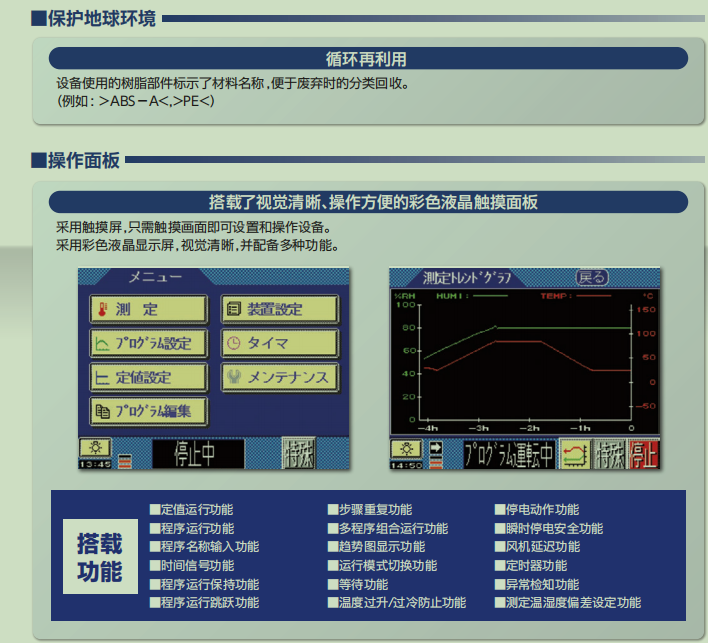Click the 搭载功能 label box

[x=100, y=556]
